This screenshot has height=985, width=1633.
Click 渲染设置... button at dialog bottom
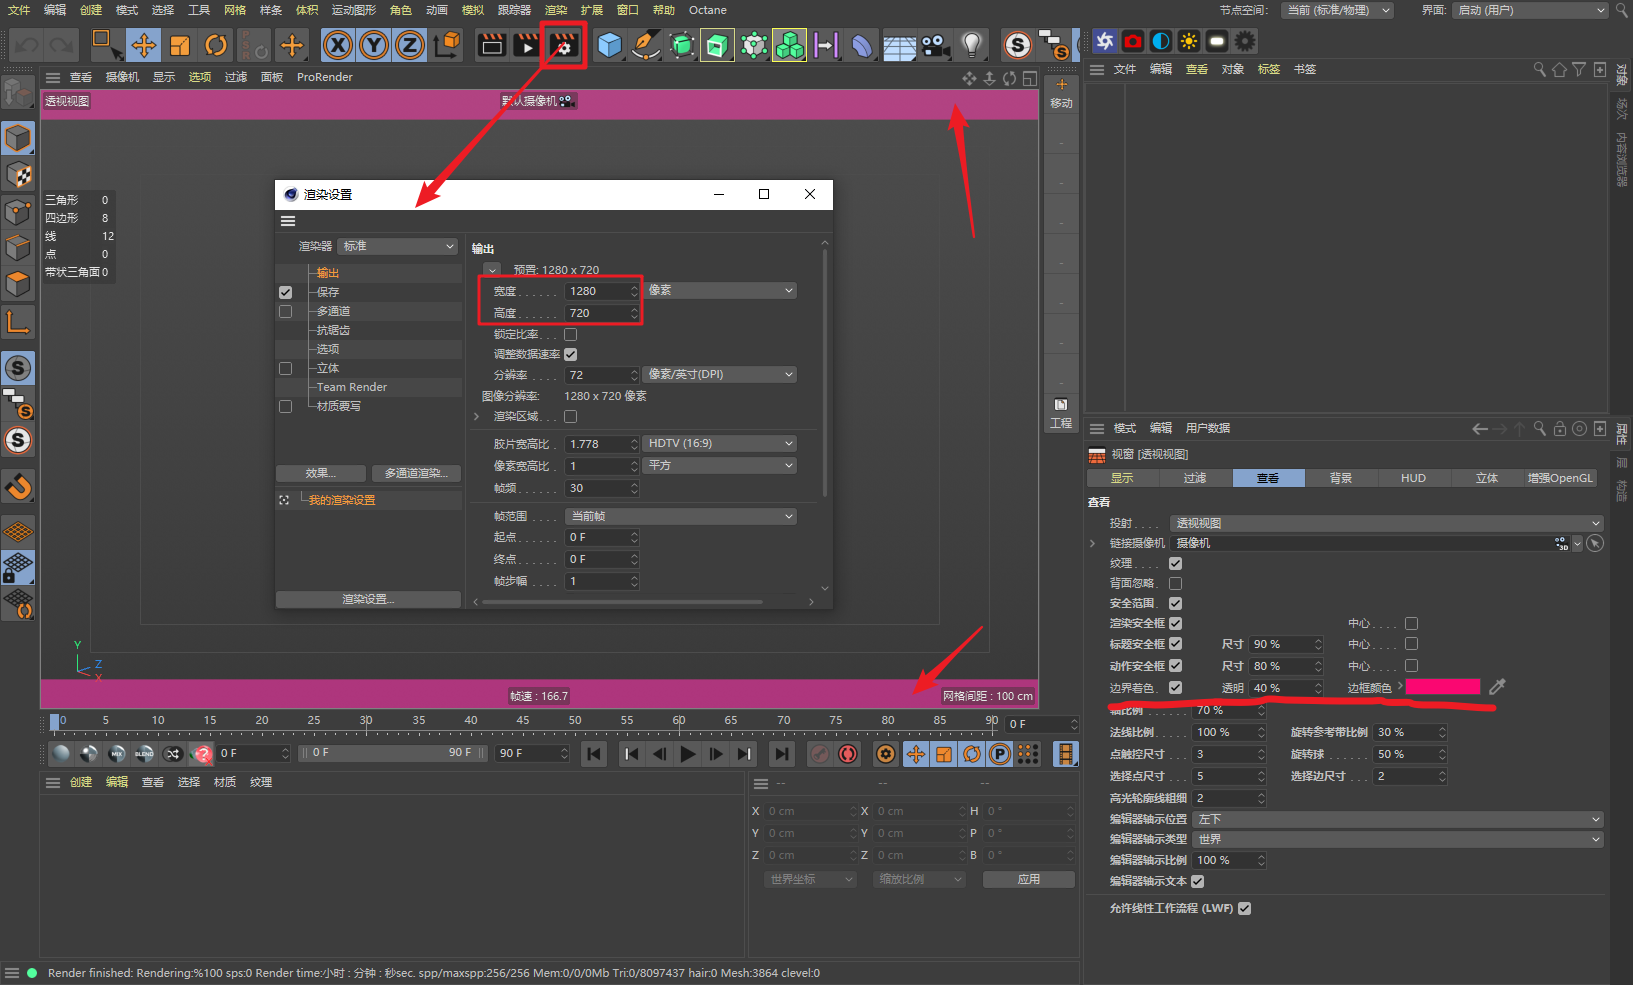368,599
